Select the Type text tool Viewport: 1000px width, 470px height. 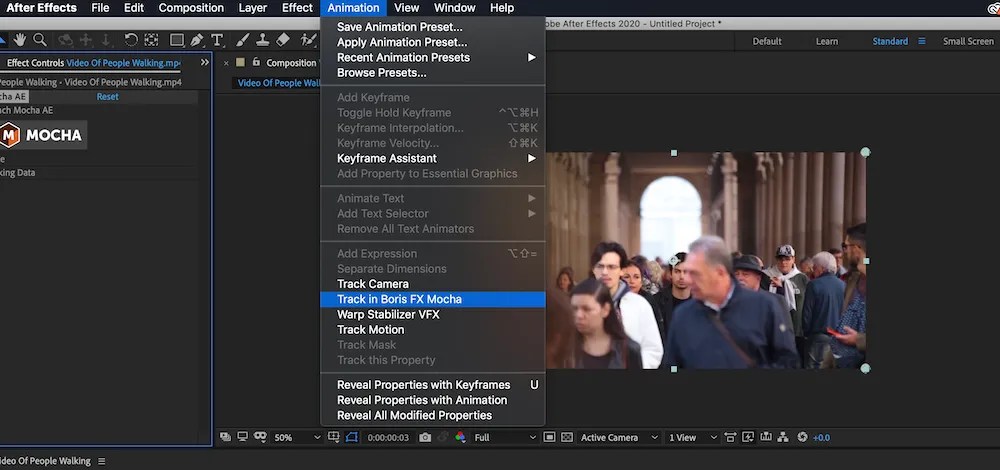tap(217, 40)
